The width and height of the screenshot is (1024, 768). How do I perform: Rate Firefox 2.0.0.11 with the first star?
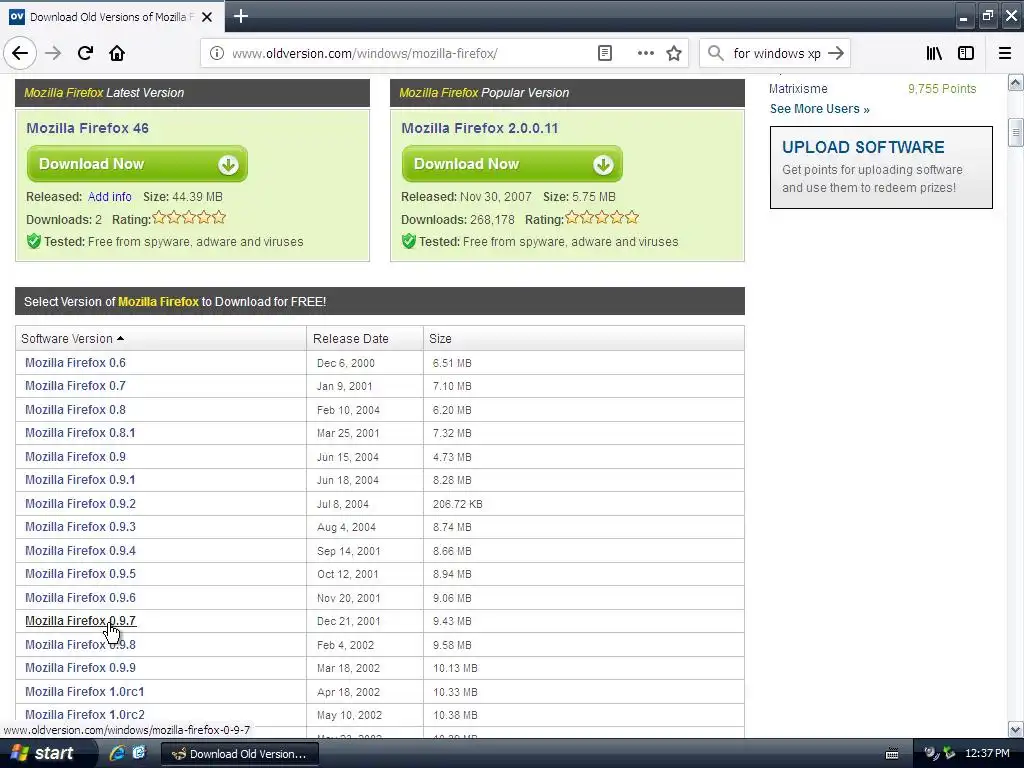click(572, 217)
